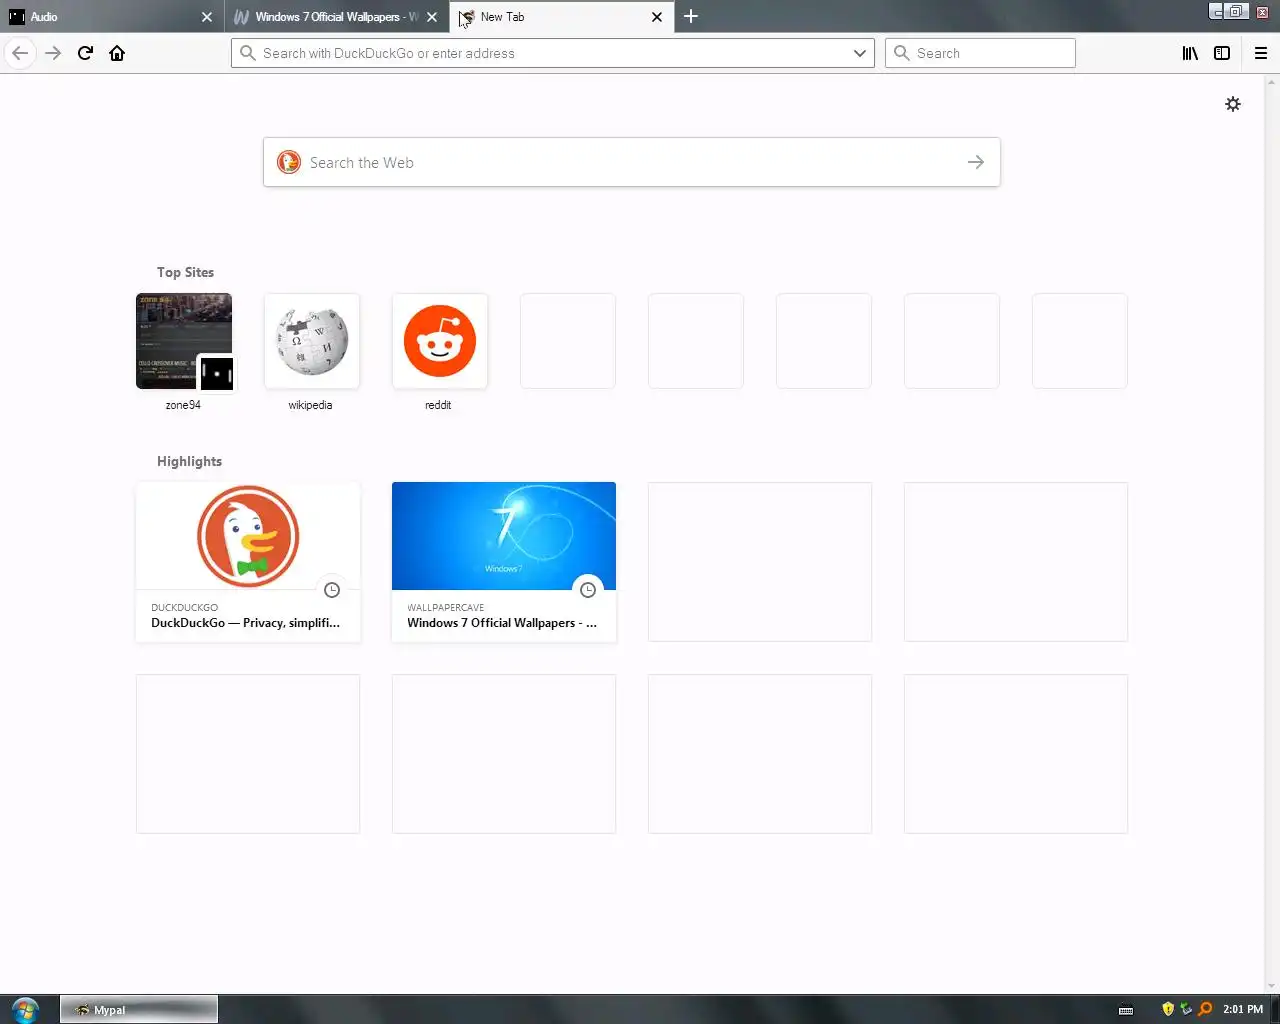Viewport: 1280px width, 1024px height.
Task: Reload the current page
Action: point(85,53)
